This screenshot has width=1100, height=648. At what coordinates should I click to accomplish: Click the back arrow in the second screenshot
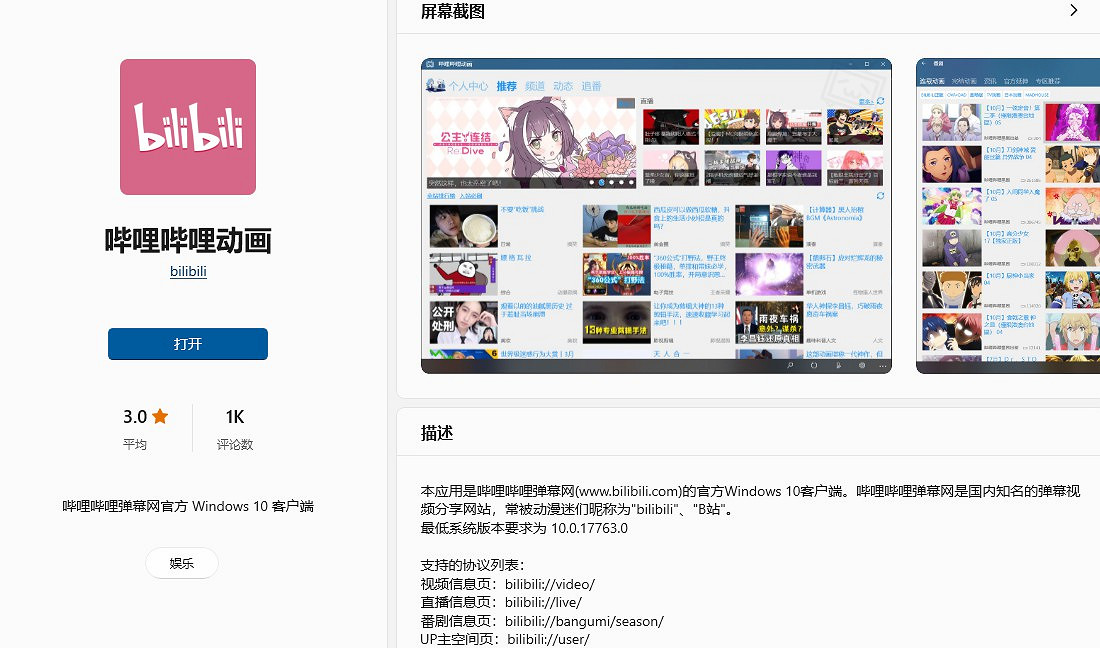(925, 64)
